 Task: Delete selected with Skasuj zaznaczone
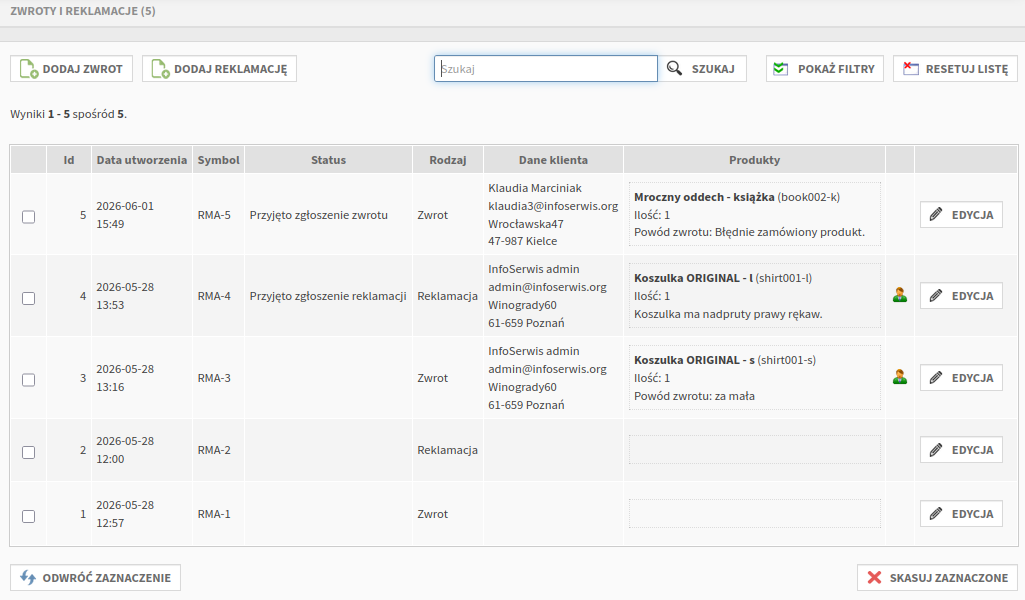click(937, 578)
